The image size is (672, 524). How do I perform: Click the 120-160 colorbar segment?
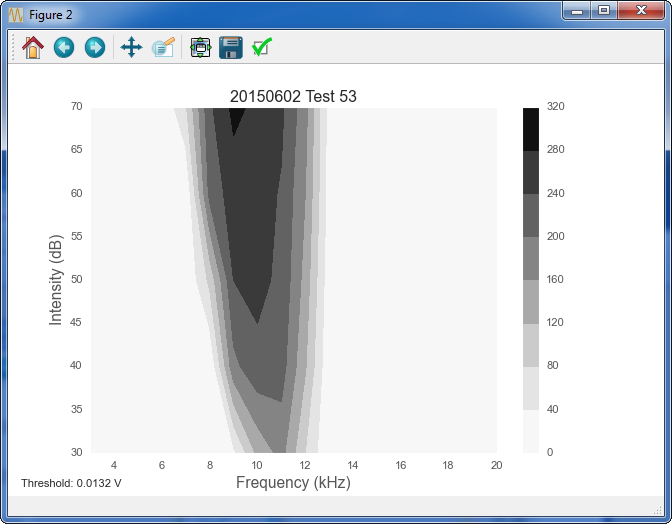[x=531, y=302]
